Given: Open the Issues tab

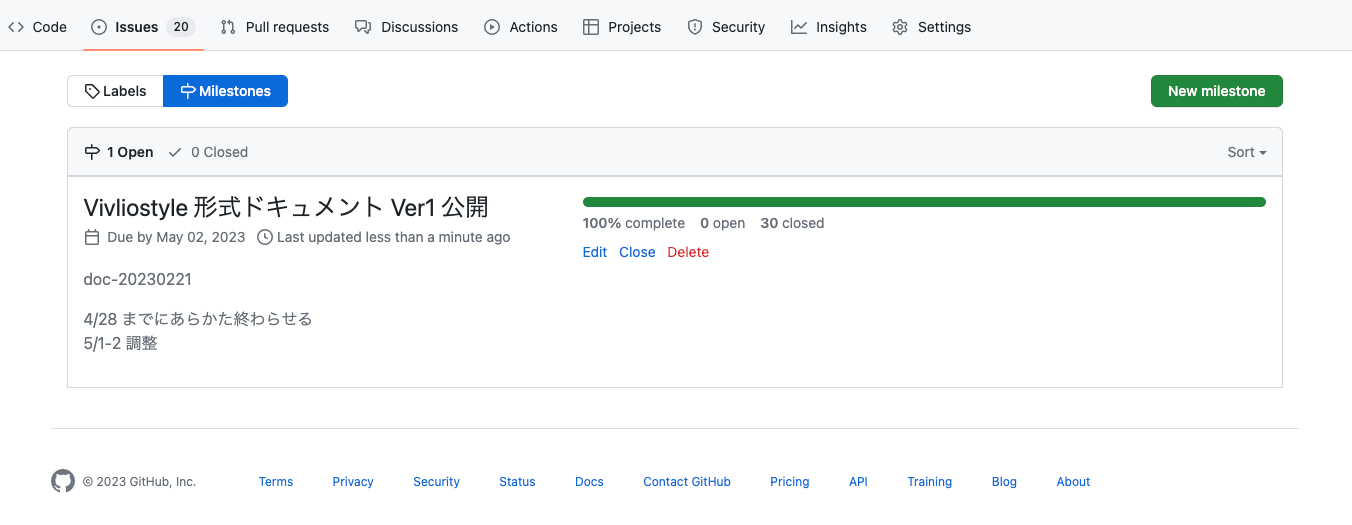Looking at the screenshot, I should [x=143, y=27].
